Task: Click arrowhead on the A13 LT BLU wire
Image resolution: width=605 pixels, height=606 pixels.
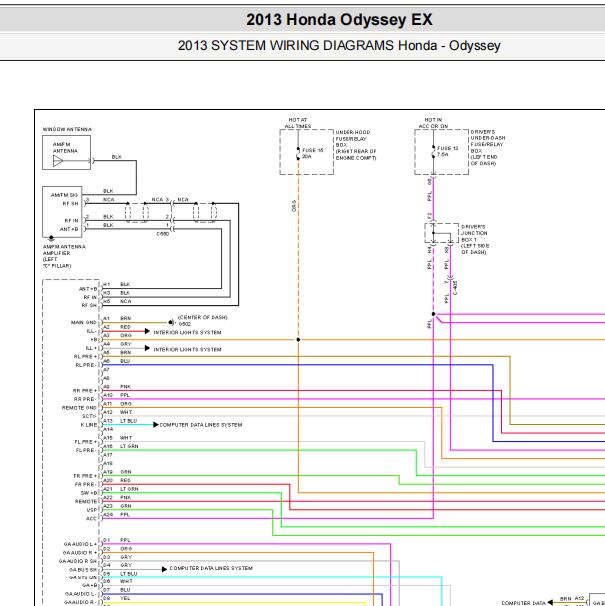Action: (155, 425)
